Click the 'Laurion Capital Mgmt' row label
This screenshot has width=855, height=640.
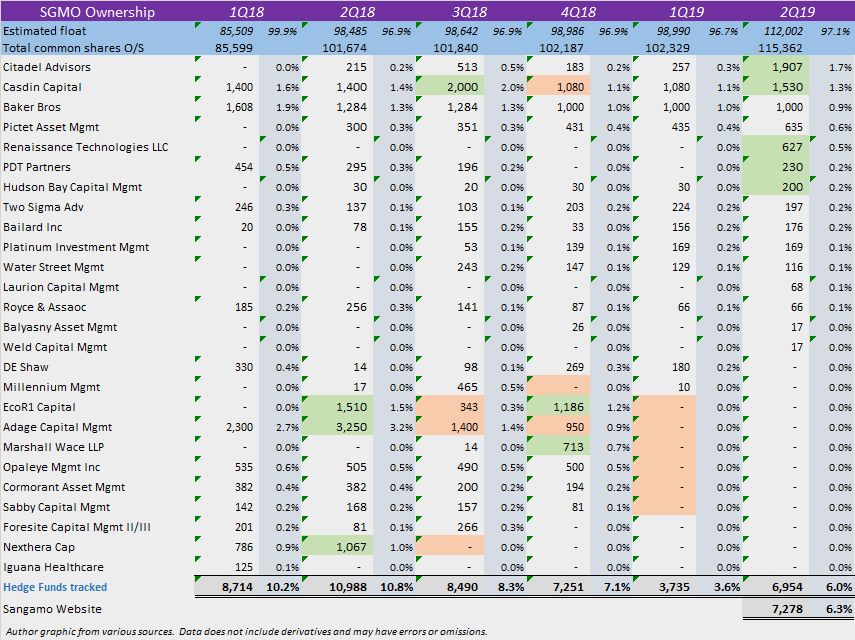pos(61,287)
